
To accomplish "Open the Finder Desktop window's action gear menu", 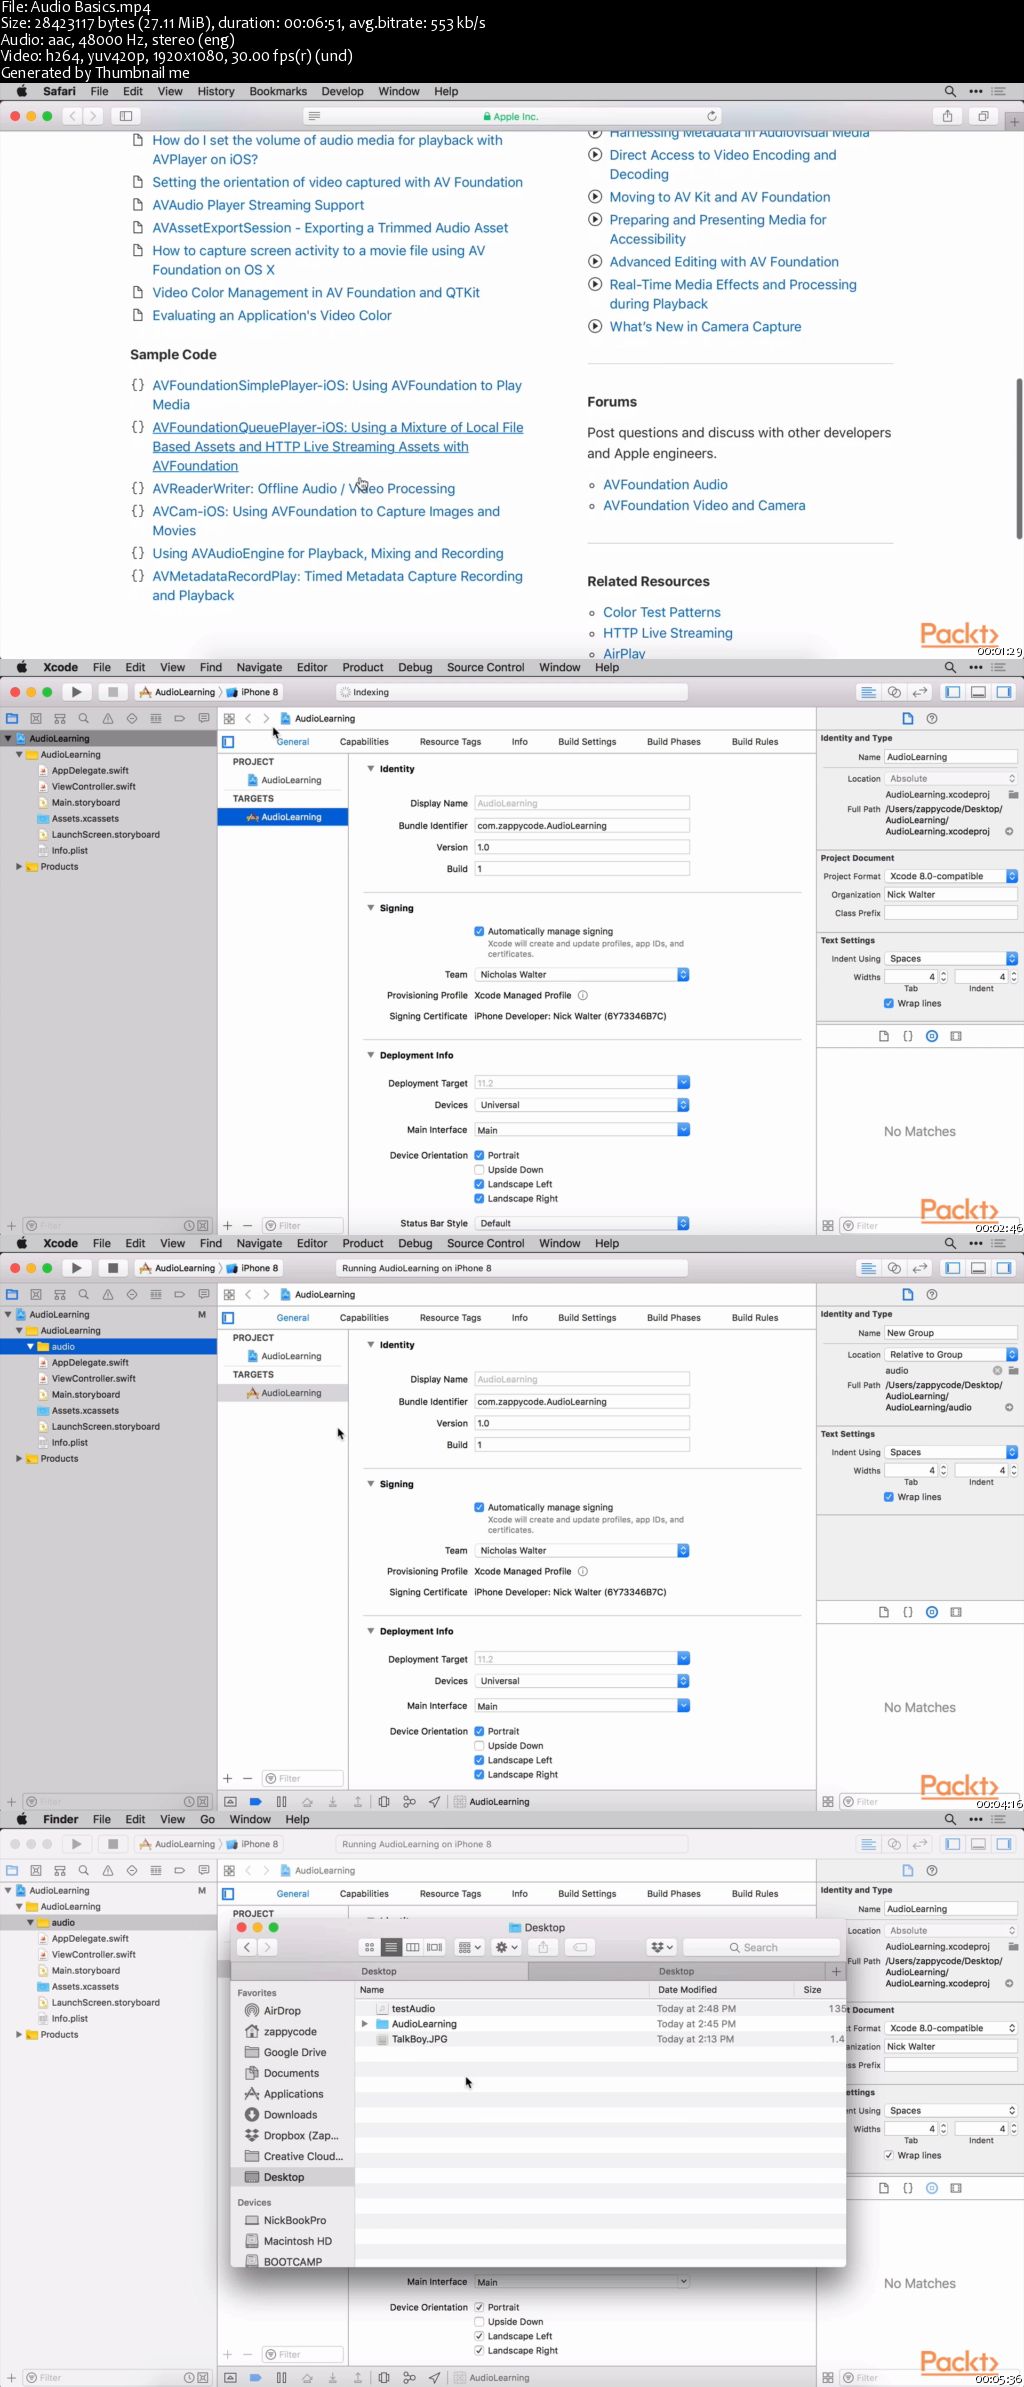I will click(x=507, y=1947).
